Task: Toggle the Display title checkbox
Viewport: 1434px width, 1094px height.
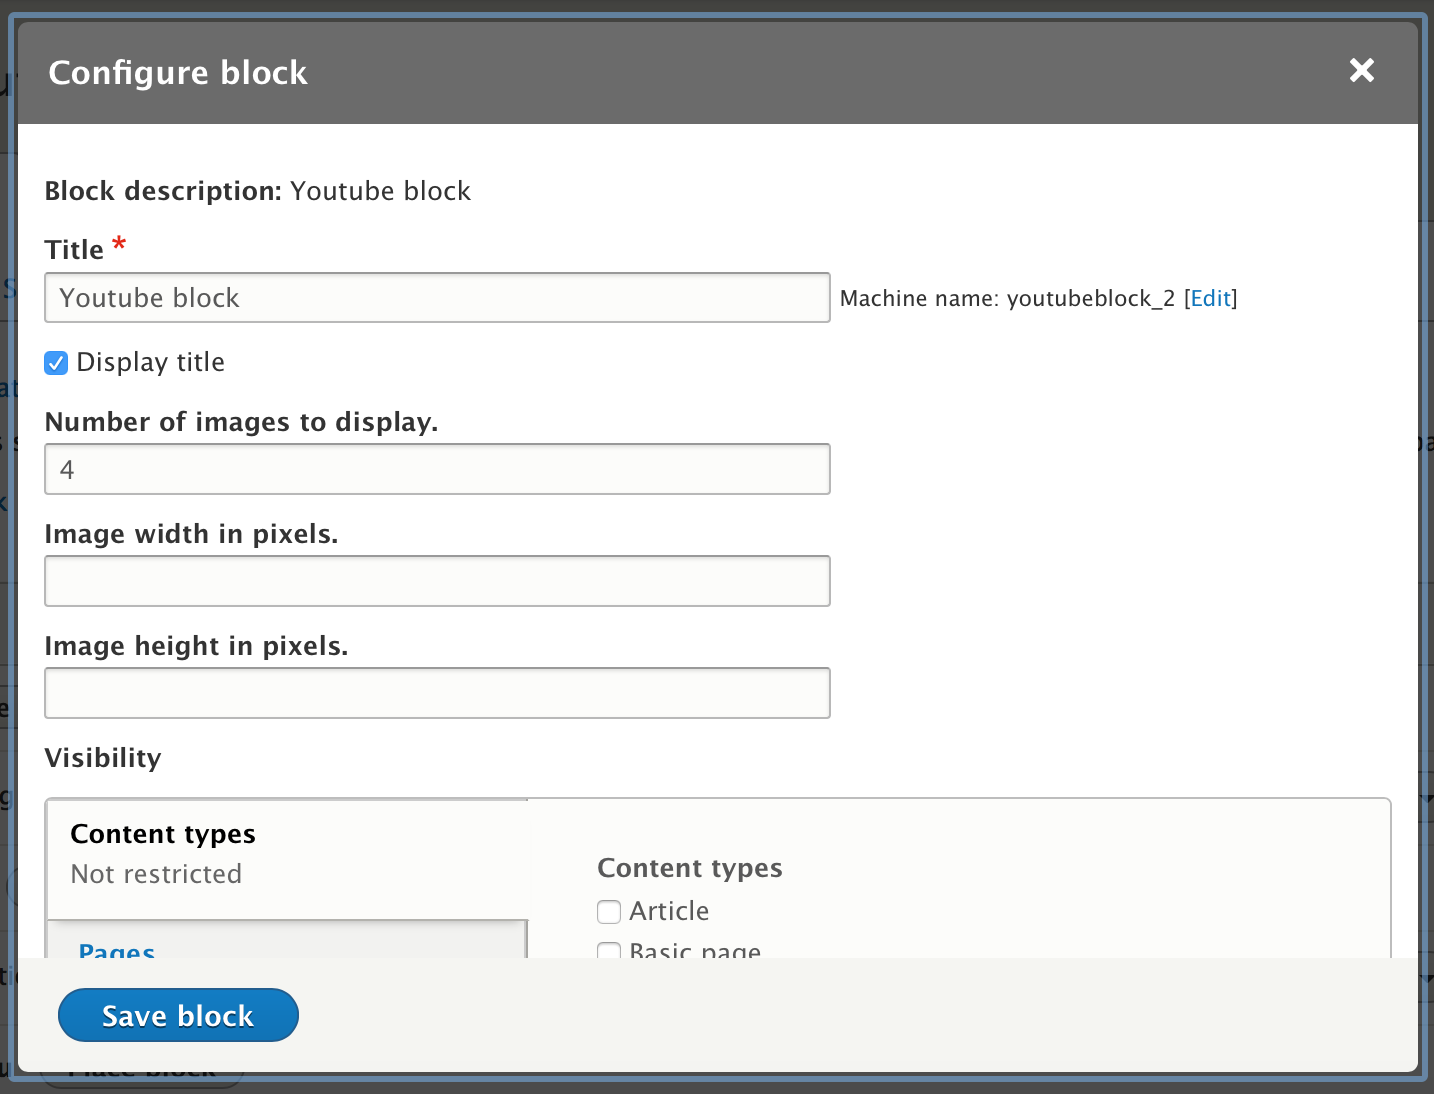Action: point(56,363)
